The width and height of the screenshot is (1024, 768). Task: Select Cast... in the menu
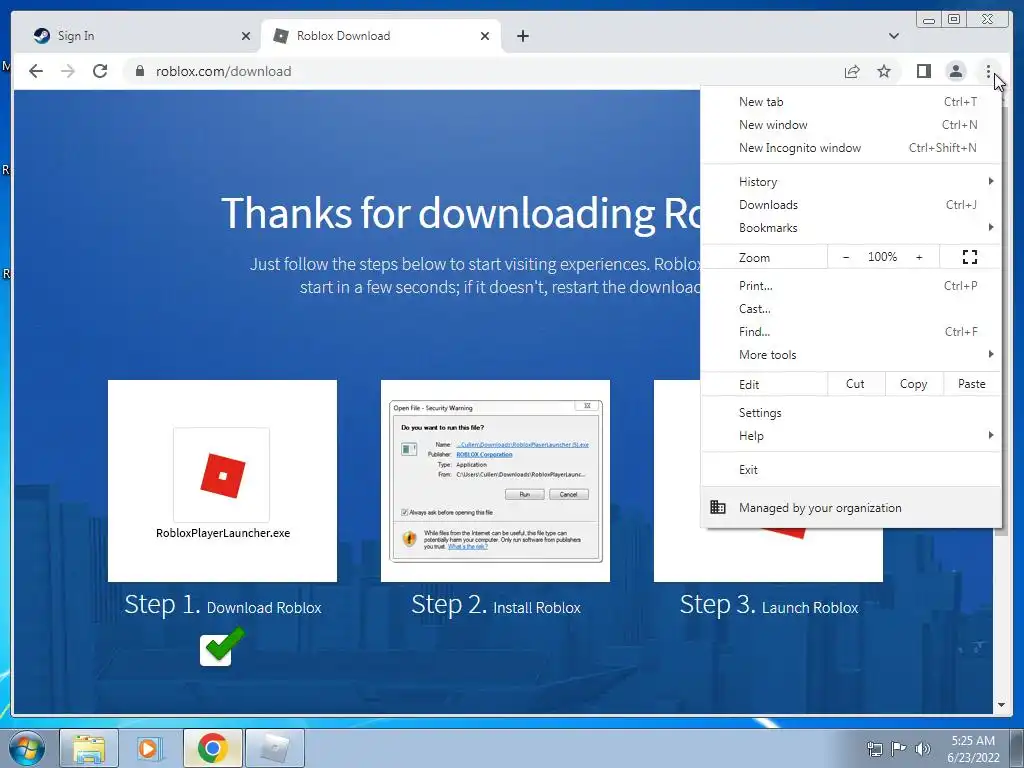(x=851, y=308)
